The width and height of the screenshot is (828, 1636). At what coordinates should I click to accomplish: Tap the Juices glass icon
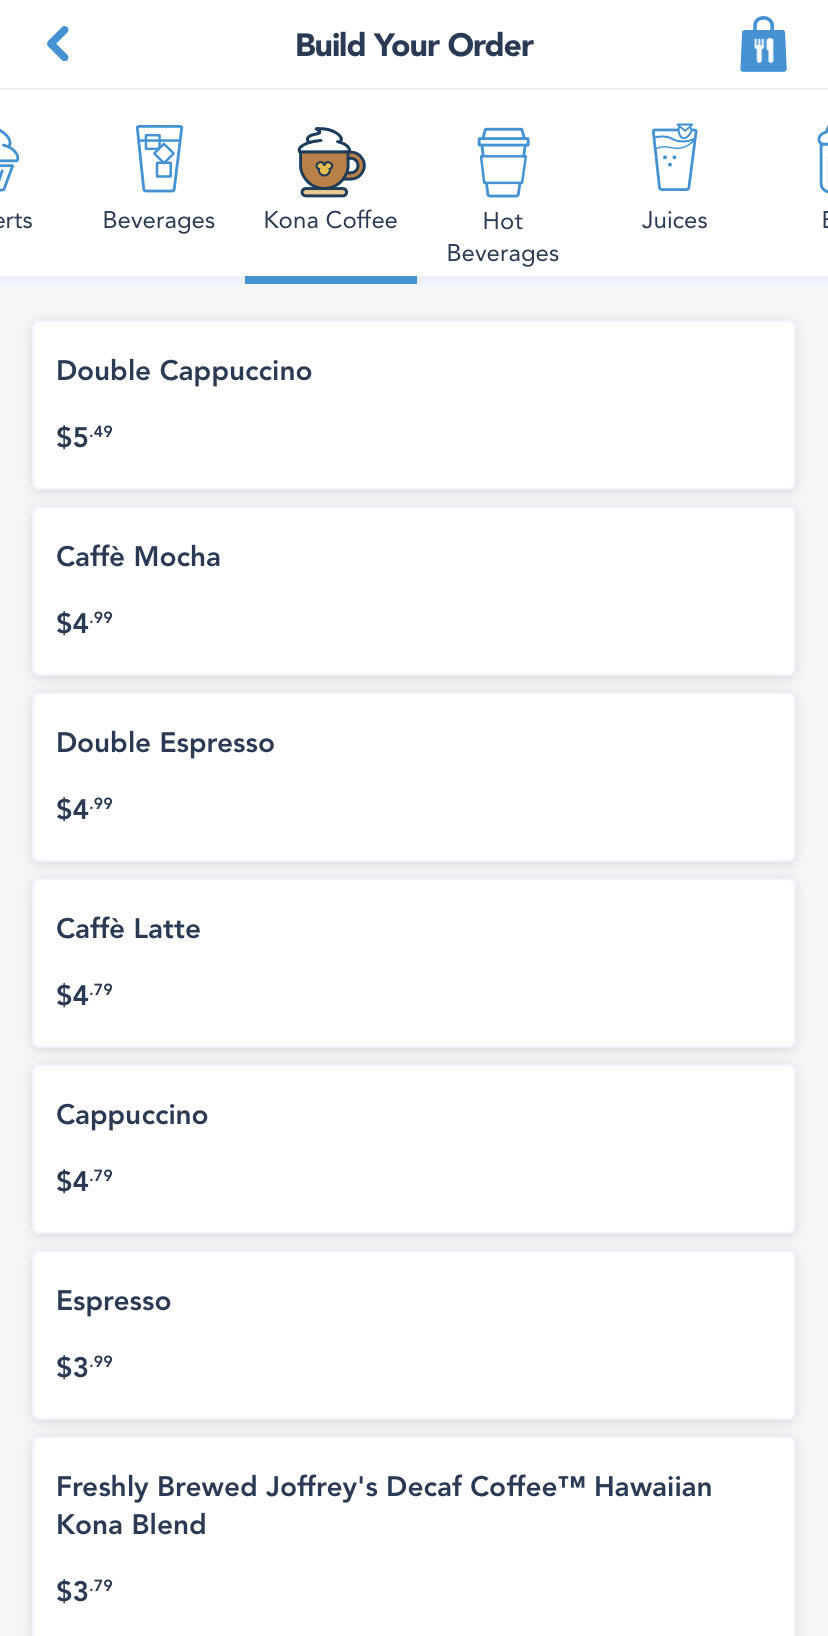pos(674,158)
